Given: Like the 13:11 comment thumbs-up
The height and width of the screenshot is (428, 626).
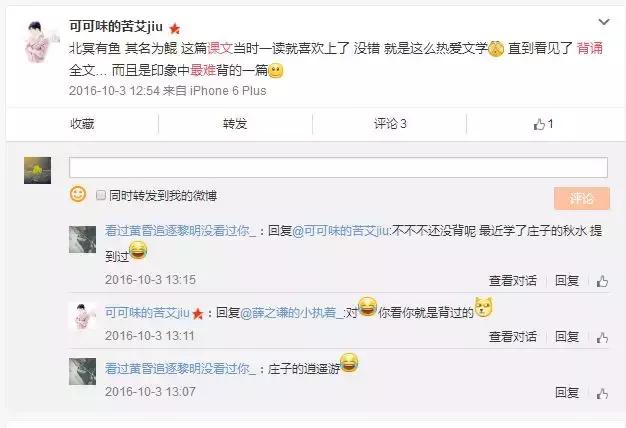Looking at the screenshot, I should tap(602, 337).
